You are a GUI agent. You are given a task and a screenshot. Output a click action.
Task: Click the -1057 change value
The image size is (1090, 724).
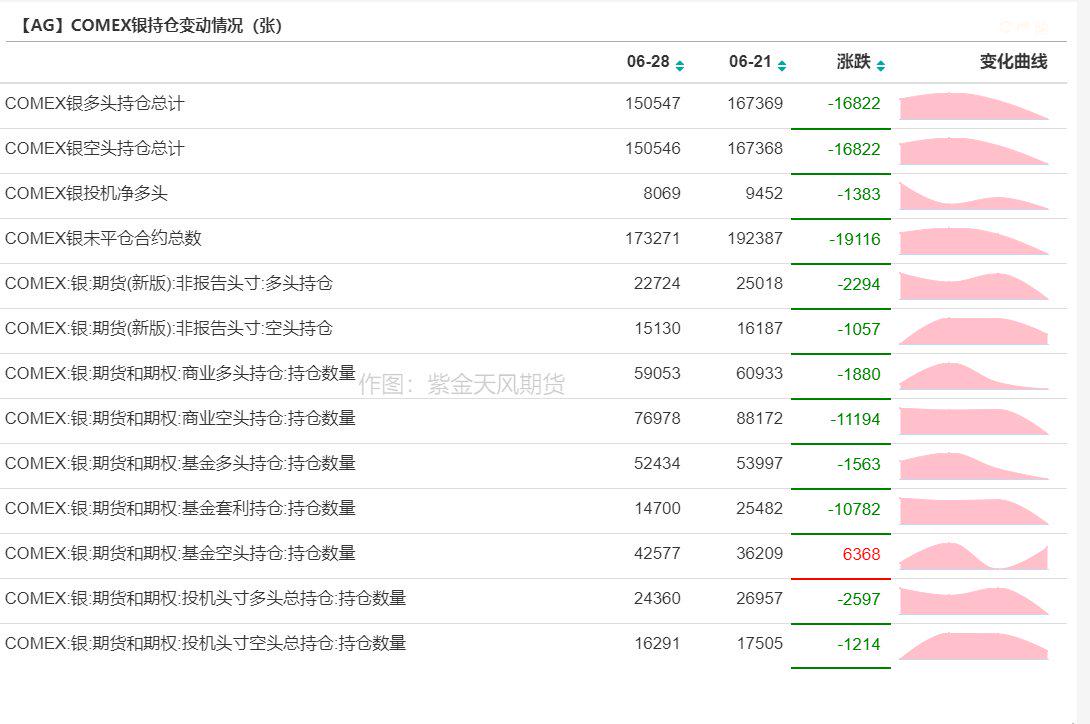(x=859, y=329)
